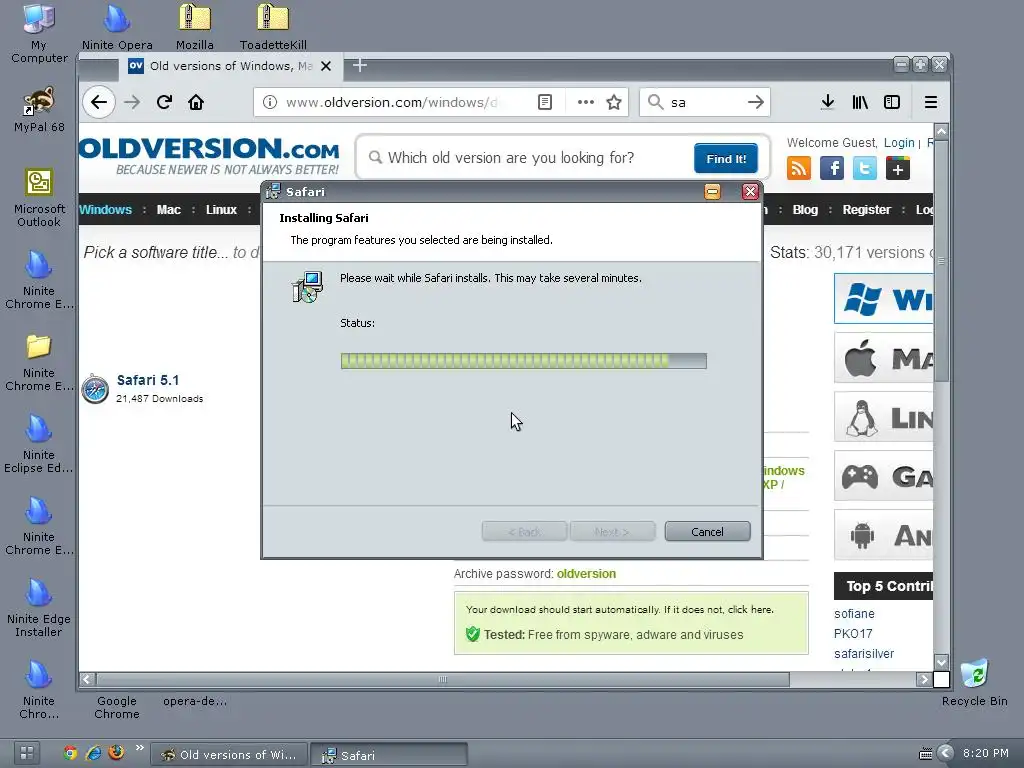This screenshot has width=1024, height=768.
Task: Open Microsoft Outlook desktop icon
Action: pos(39,197)
